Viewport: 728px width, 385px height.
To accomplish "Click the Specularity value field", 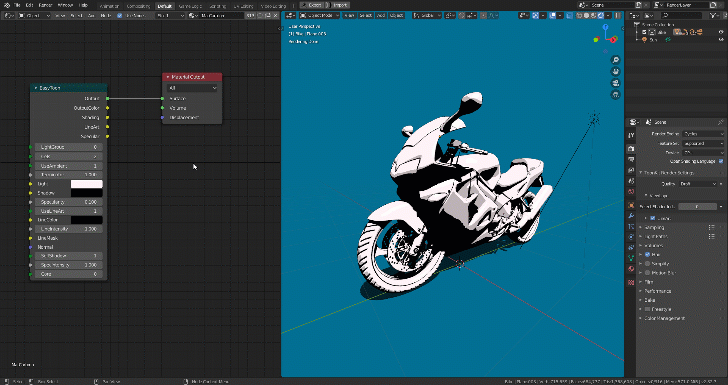I will click(68, 202).
